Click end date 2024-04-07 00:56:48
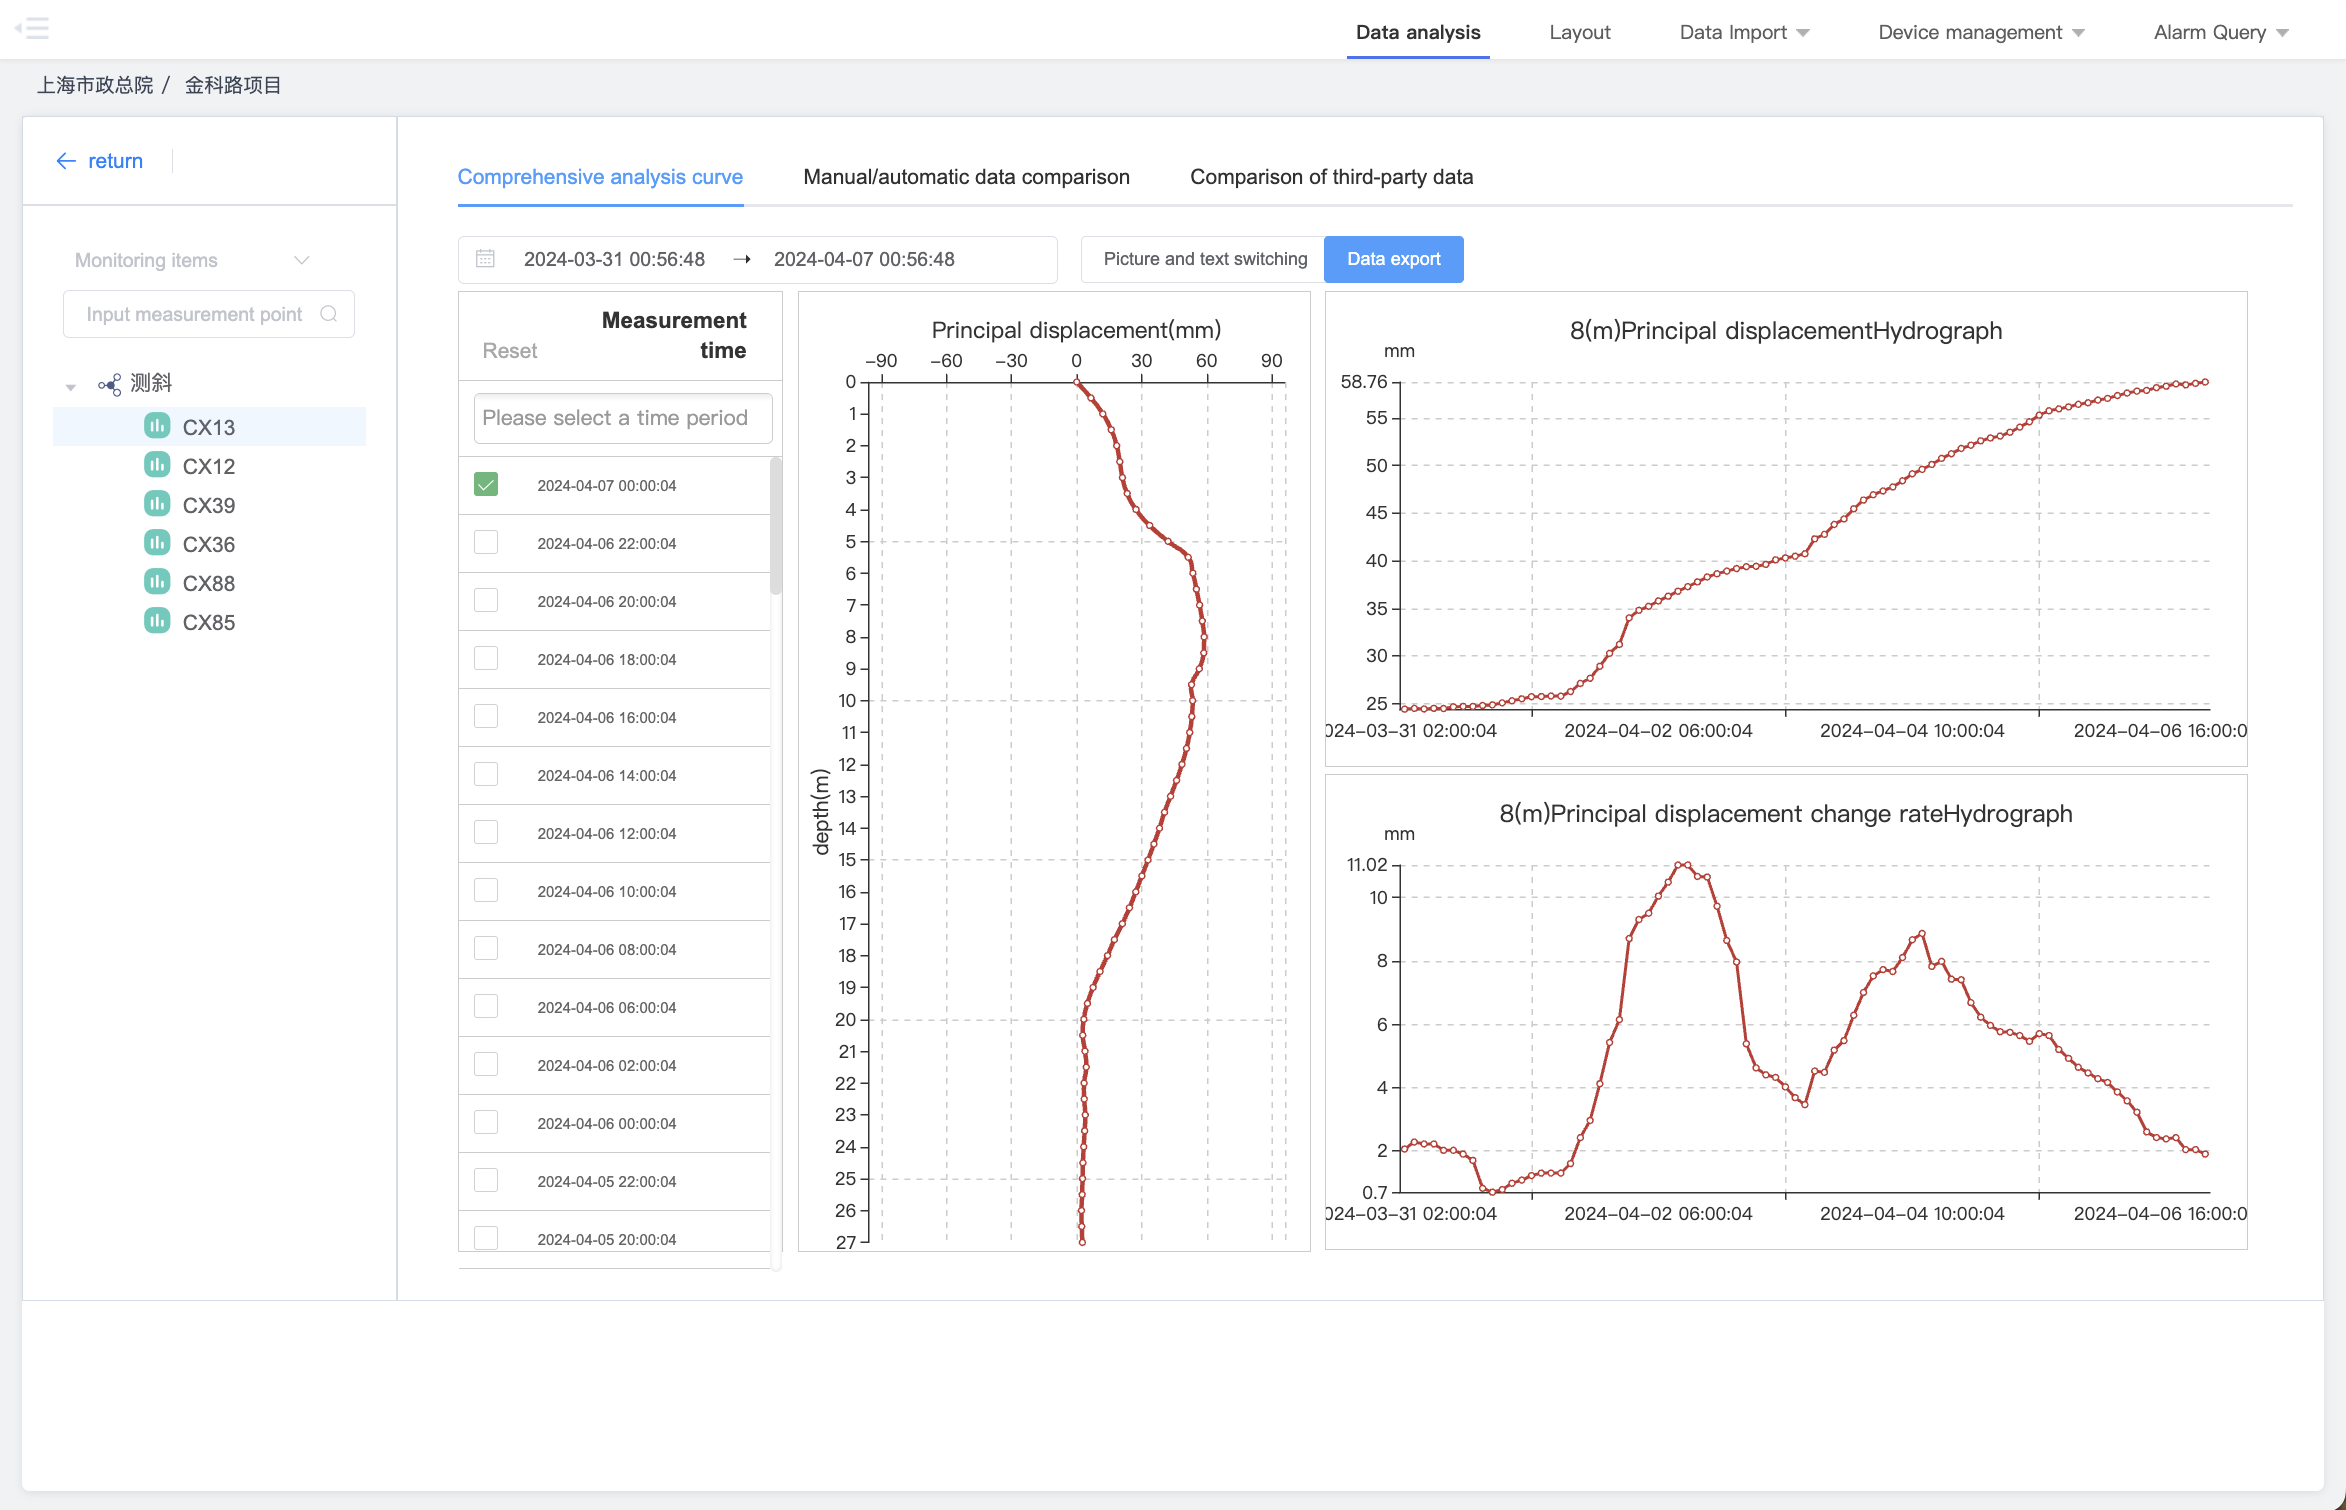The image size is (2346, 1510). click(x=864, y=259)
